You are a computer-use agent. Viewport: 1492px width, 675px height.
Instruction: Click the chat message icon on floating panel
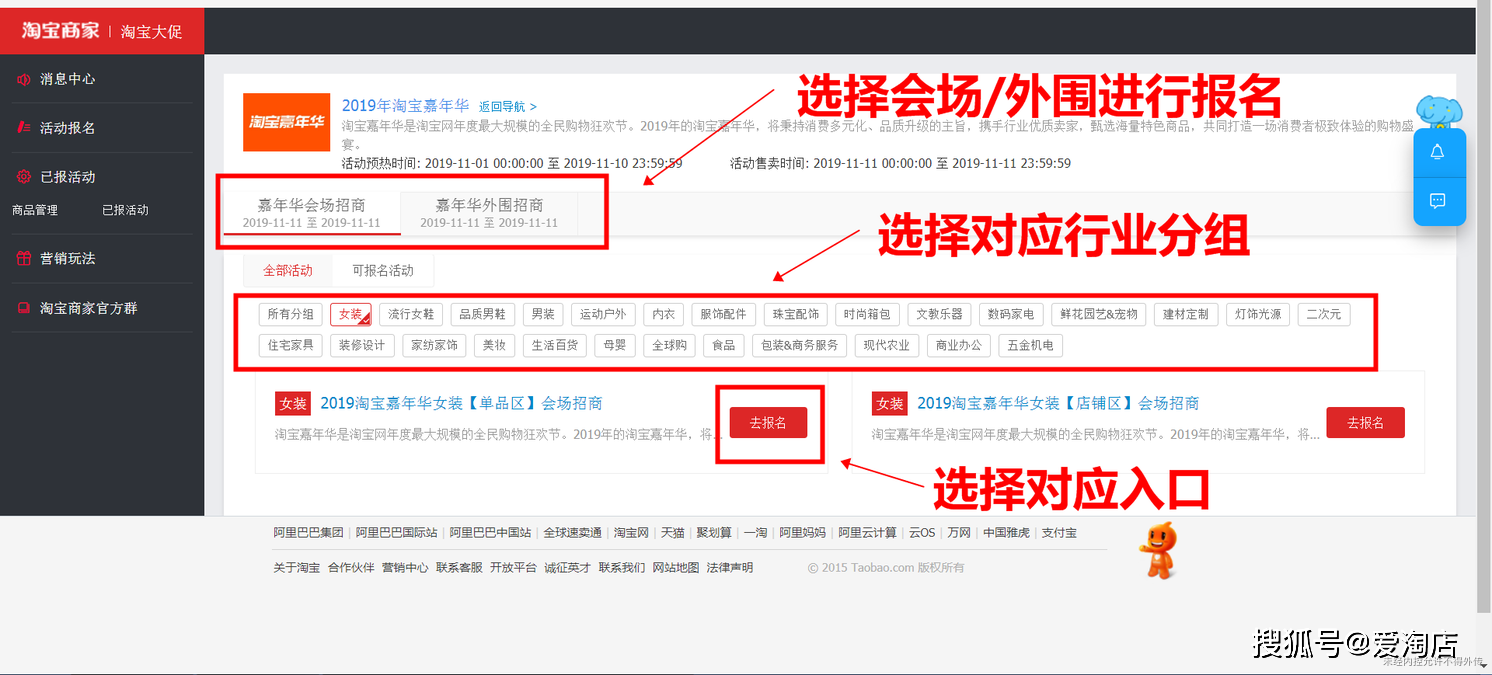[1438, 201]
